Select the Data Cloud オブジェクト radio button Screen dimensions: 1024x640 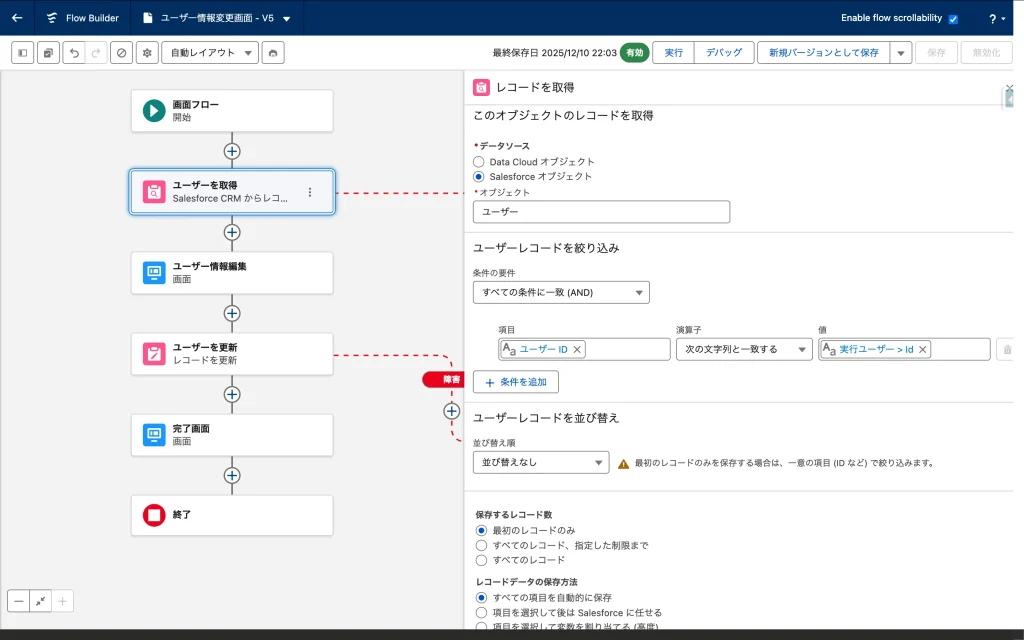pos(480,161)
